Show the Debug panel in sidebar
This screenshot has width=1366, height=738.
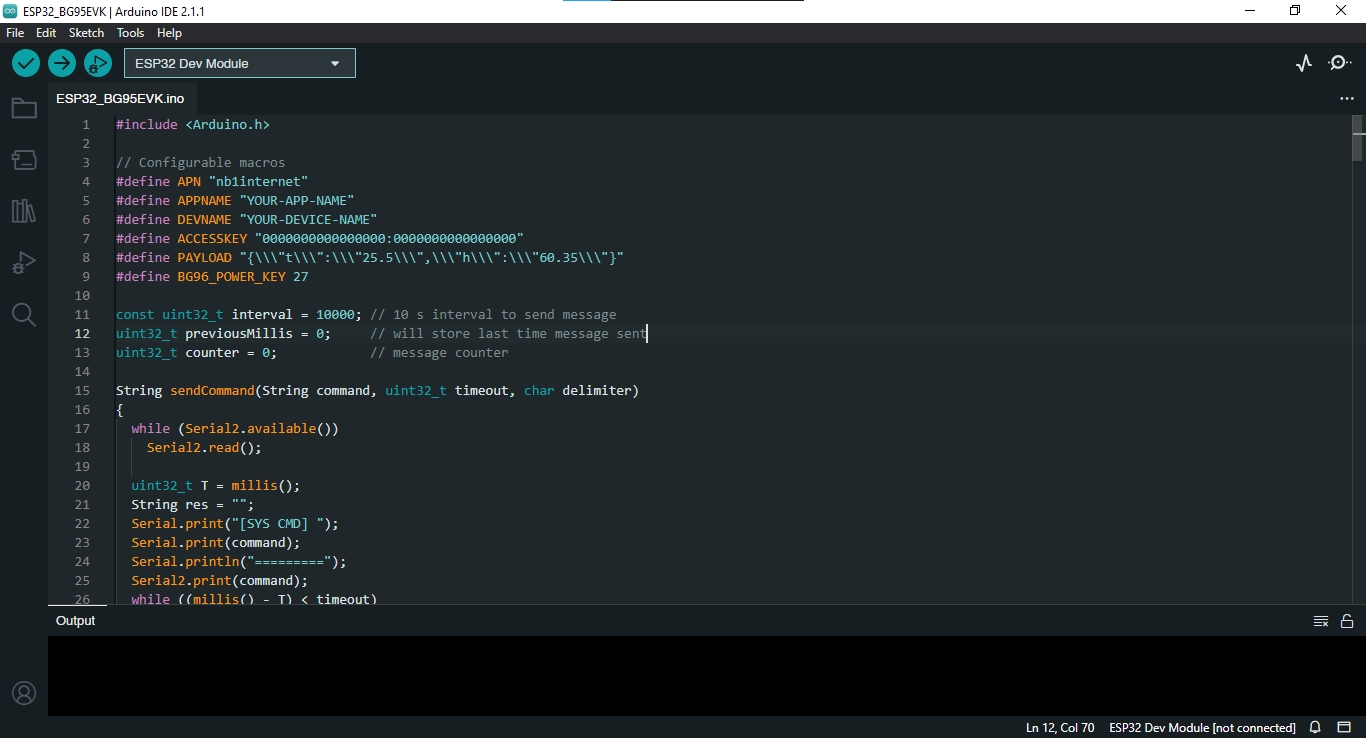[x=24, y=263]
